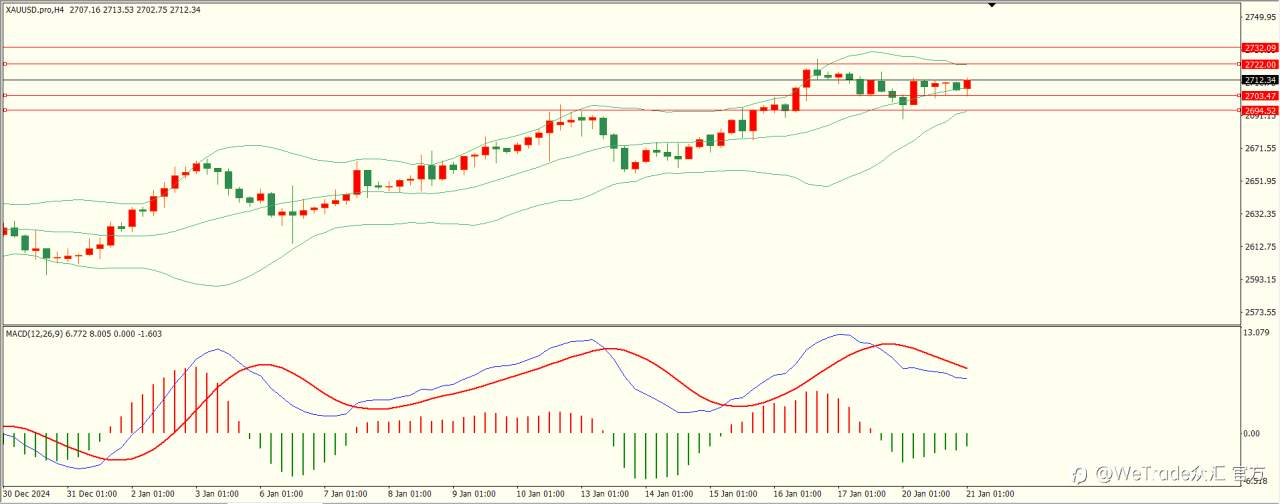1280x504 pixels.
Task: Click the 15 Jan 01:00 date label
Action: tap(731, 494)
